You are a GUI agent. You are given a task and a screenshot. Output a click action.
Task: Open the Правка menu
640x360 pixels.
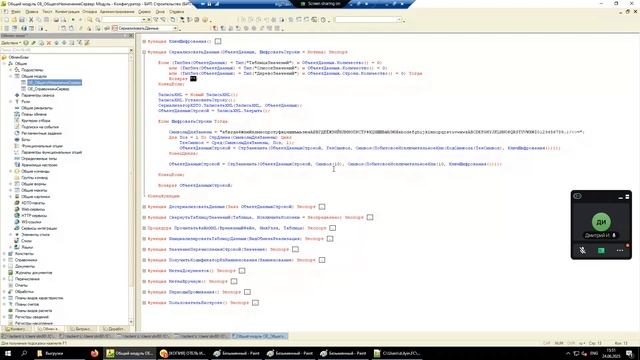pyautogui.click(x=31, y=12)
